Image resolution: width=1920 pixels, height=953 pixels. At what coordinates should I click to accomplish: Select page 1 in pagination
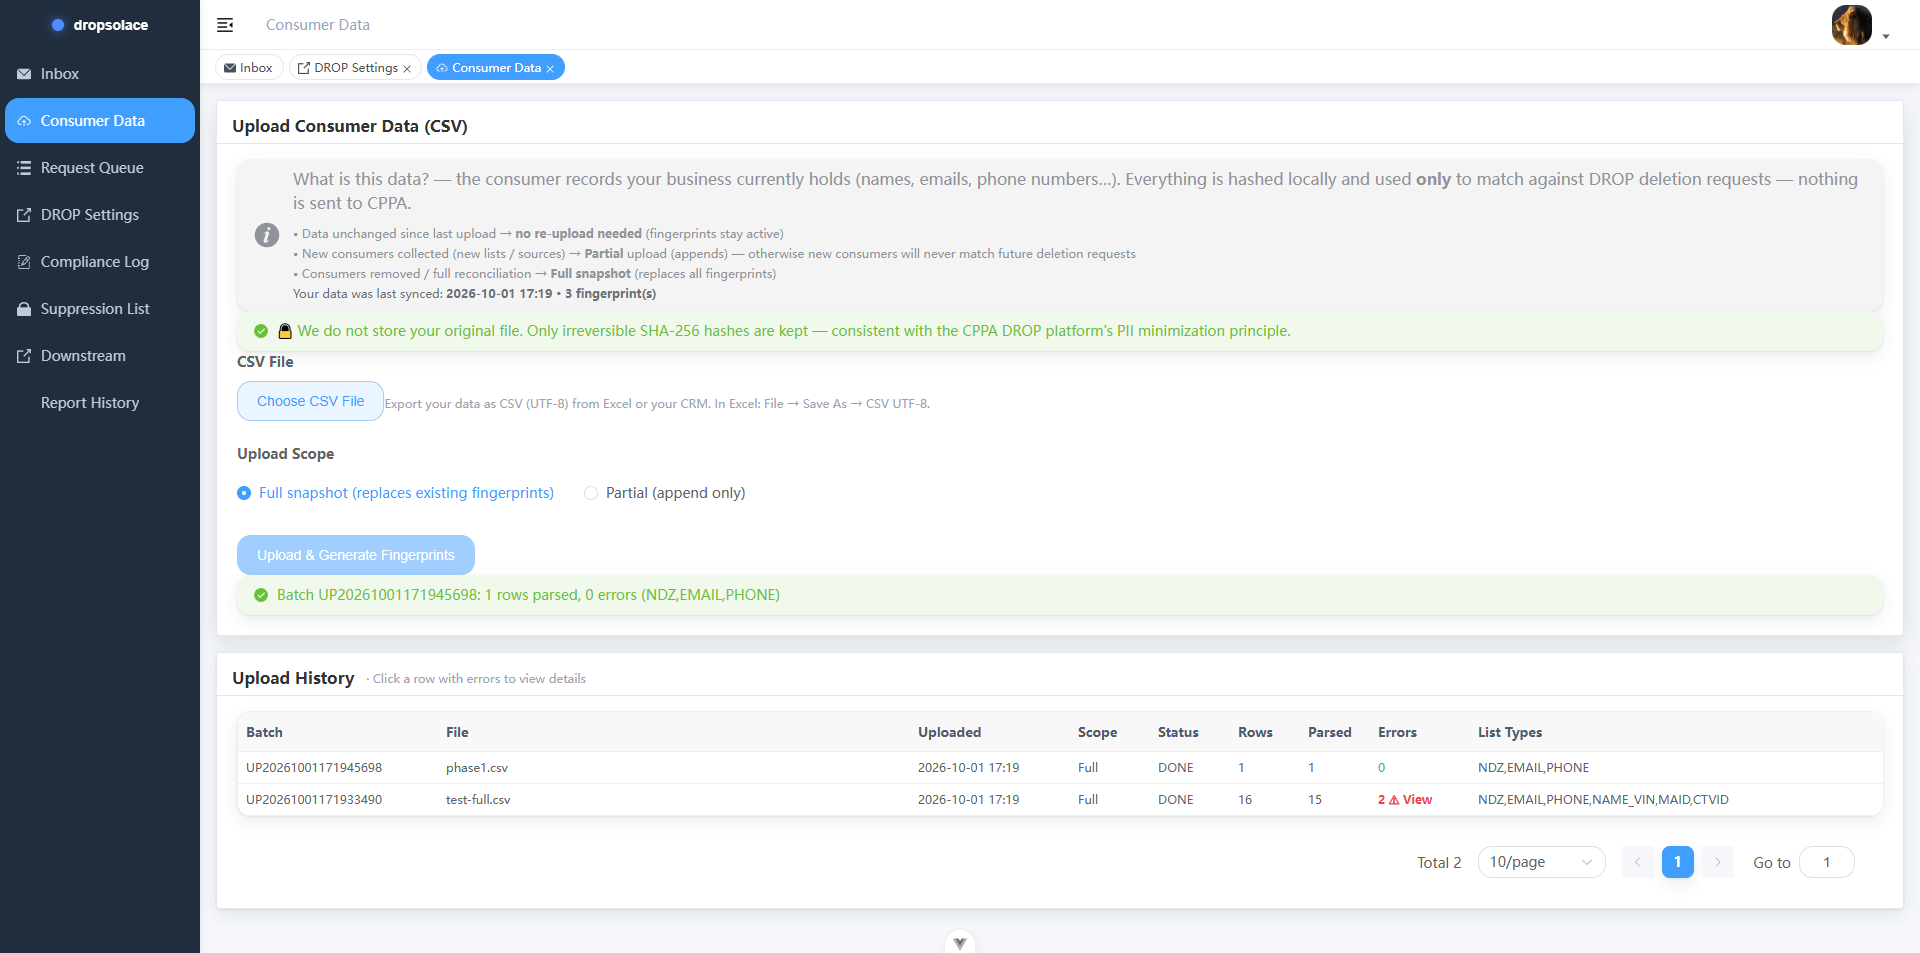[1678, 862]
